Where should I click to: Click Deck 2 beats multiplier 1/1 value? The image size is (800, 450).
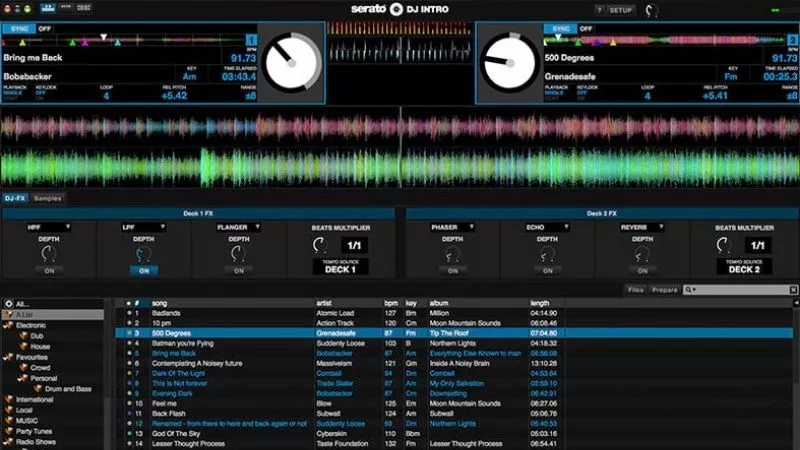coord(758,246)
